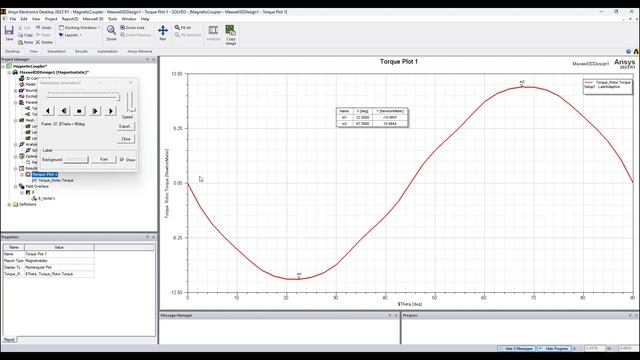This screenshot has width=640, height=360.
Task: Stop the animation playback
Action: point(79,111)
